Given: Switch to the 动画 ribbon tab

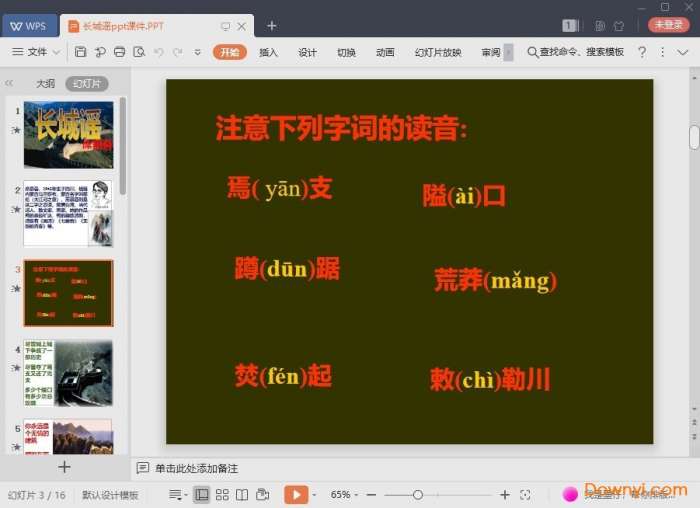Looking at the screenshot, I should 385,52.
